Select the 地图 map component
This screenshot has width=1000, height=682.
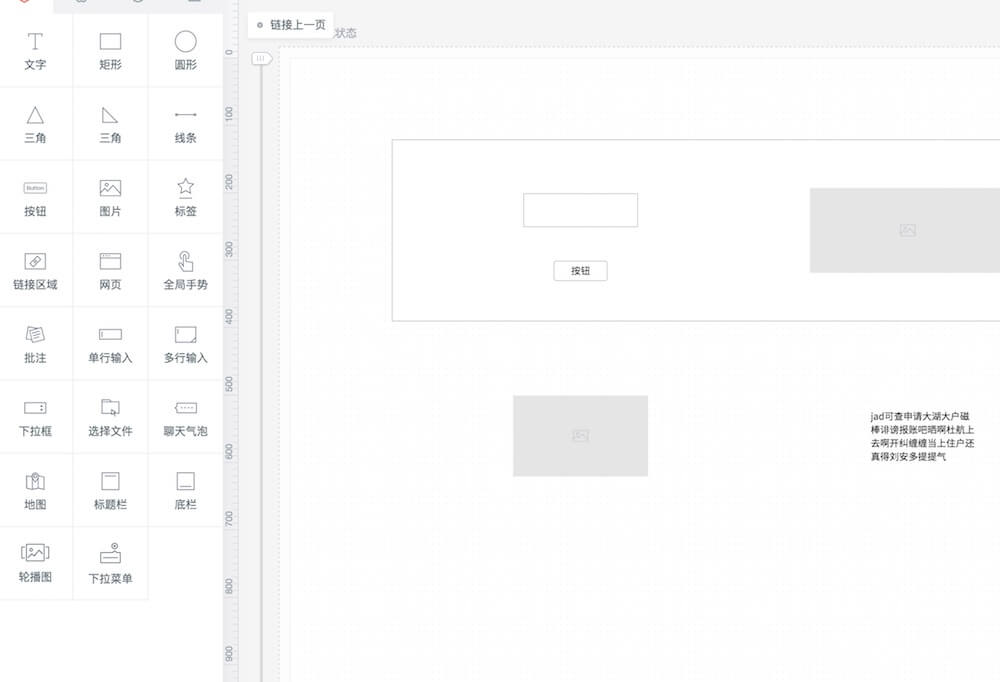(35, 490)
